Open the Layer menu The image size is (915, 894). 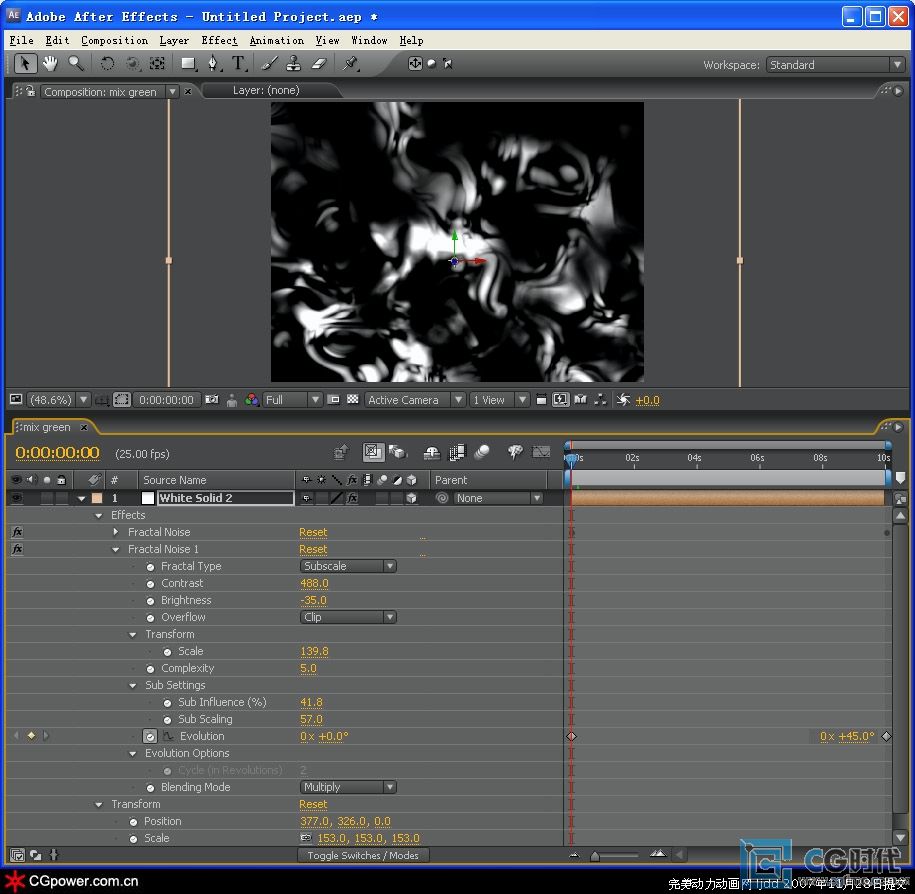[x=174, y=40]
